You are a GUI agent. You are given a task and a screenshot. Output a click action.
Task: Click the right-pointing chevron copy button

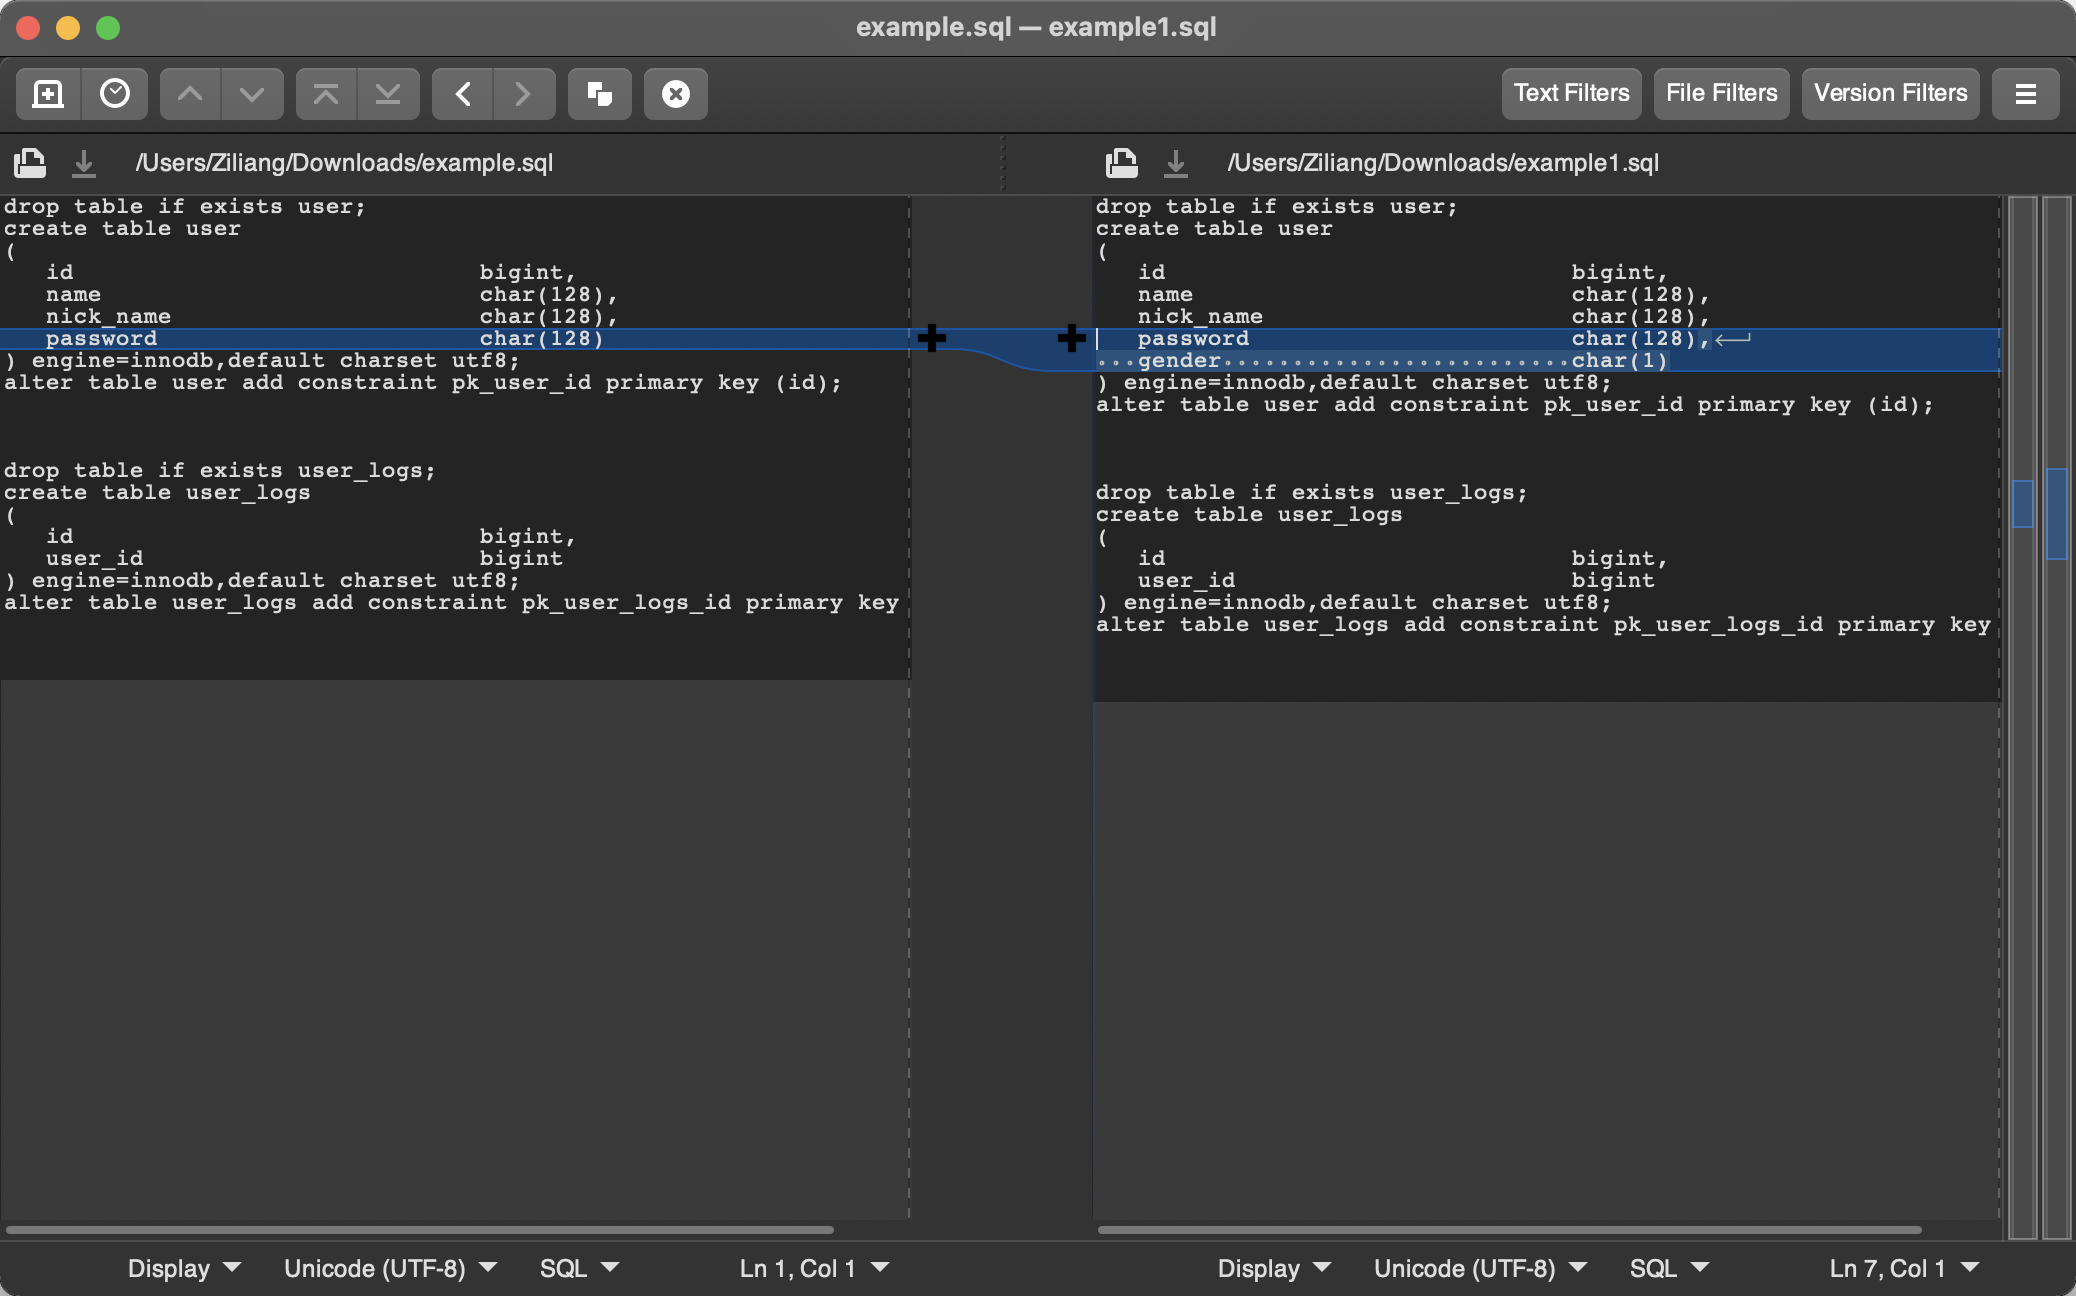click(x=522, y=94)
